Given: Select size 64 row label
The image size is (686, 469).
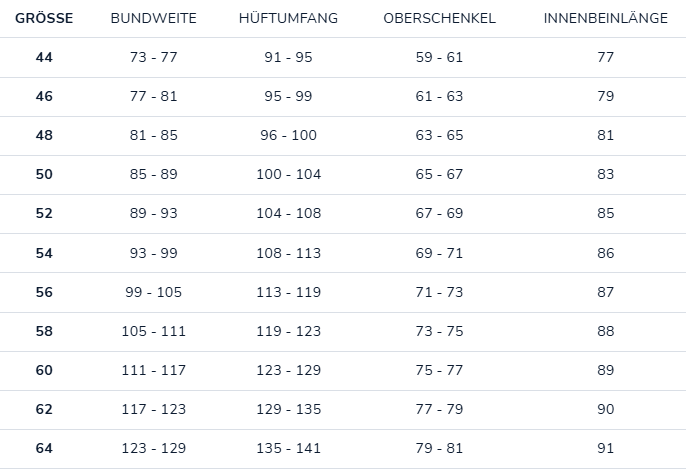Looking at the screenshot, I should [44, 448].
